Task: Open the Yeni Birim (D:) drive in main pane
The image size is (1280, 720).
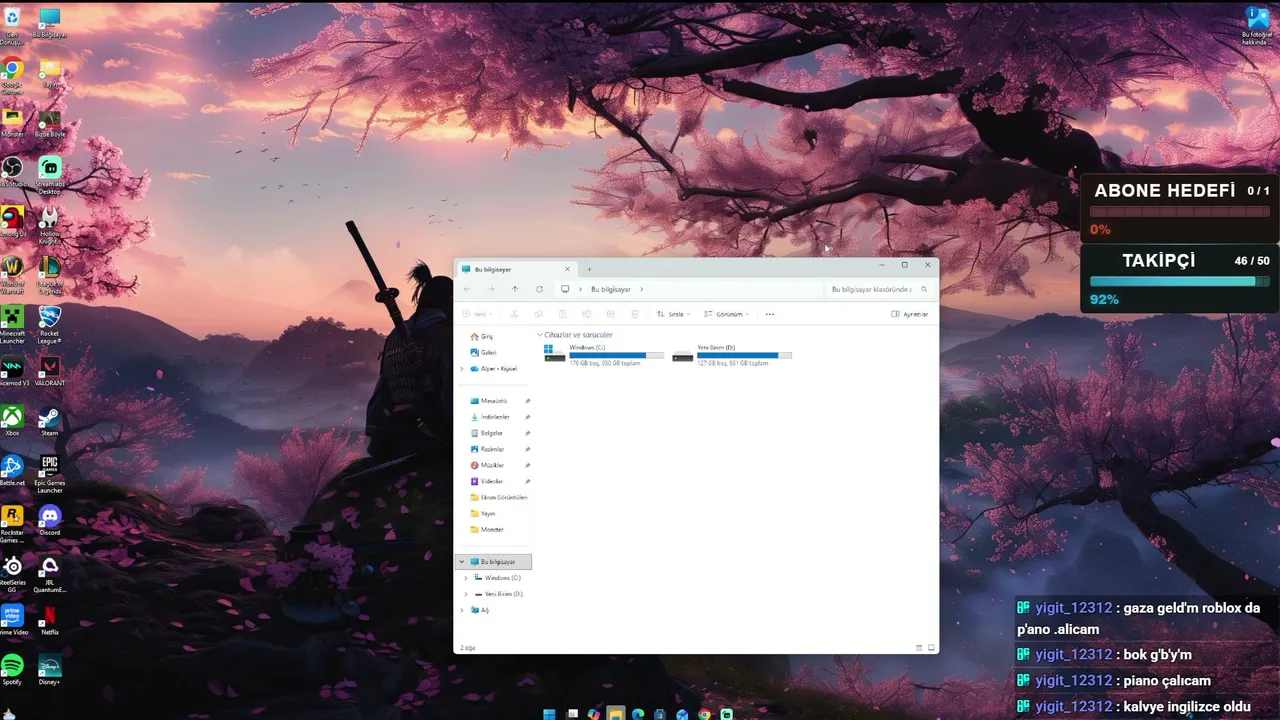Action: click(x=732, y=354)
